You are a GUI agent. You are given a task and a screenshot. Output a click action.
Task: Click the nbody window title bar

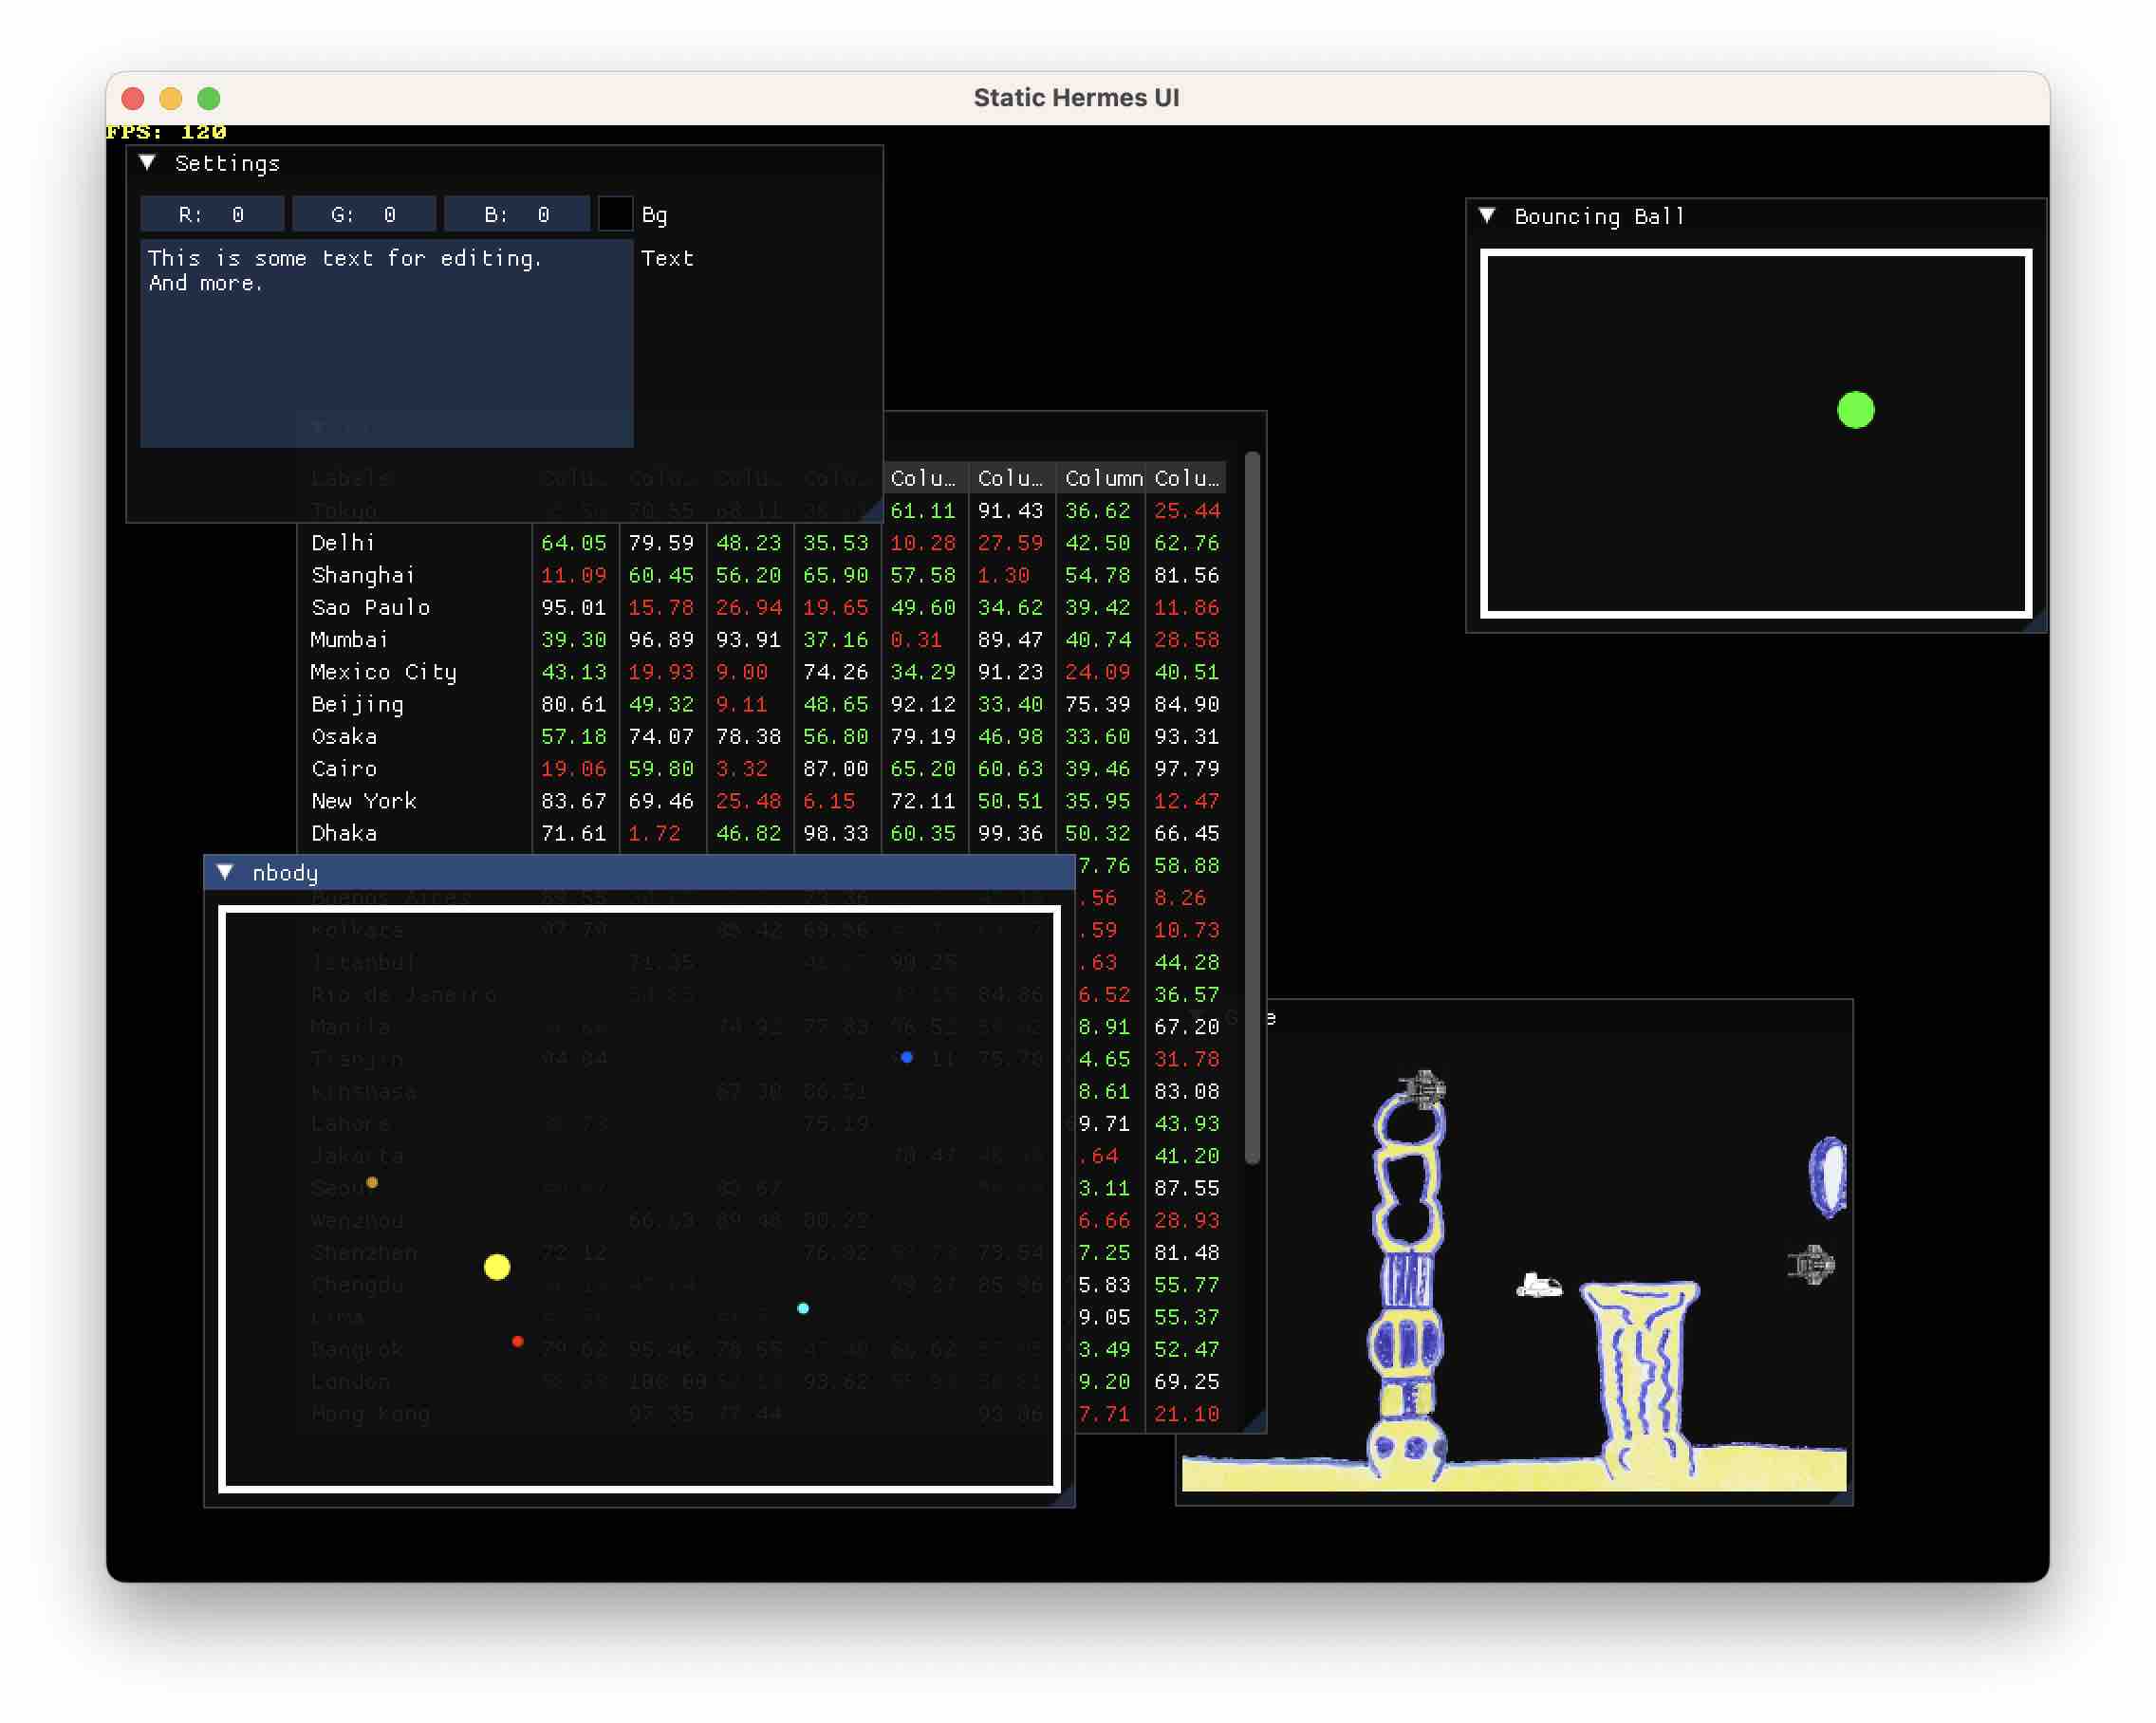(640, 872)
